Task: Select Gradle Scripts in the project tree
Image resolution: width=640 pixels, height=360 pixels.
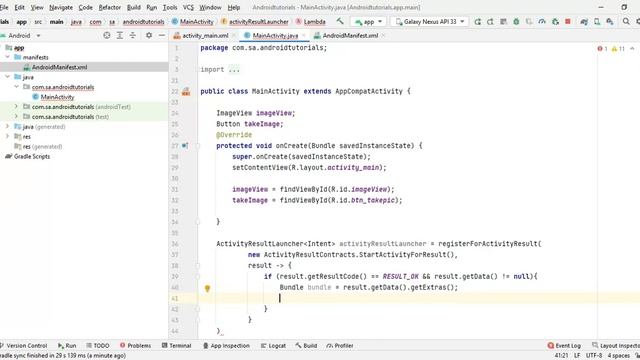Action: [x=32, y=156]
